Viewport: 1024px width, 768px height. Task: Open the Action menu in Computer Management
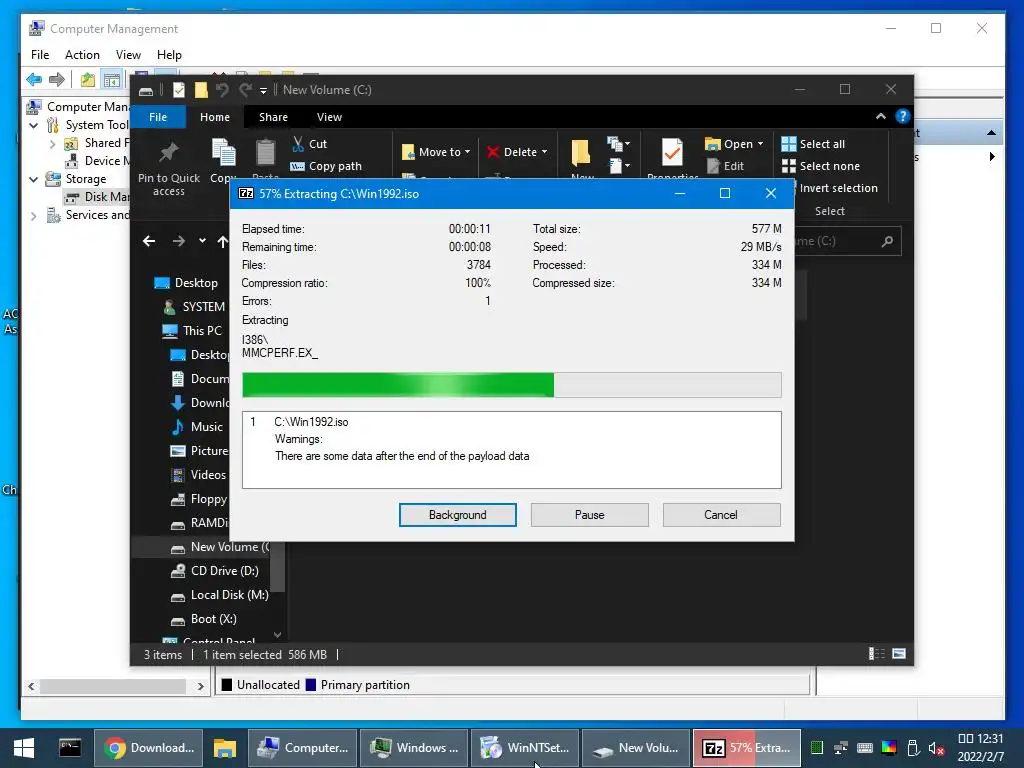pos(82,55)
